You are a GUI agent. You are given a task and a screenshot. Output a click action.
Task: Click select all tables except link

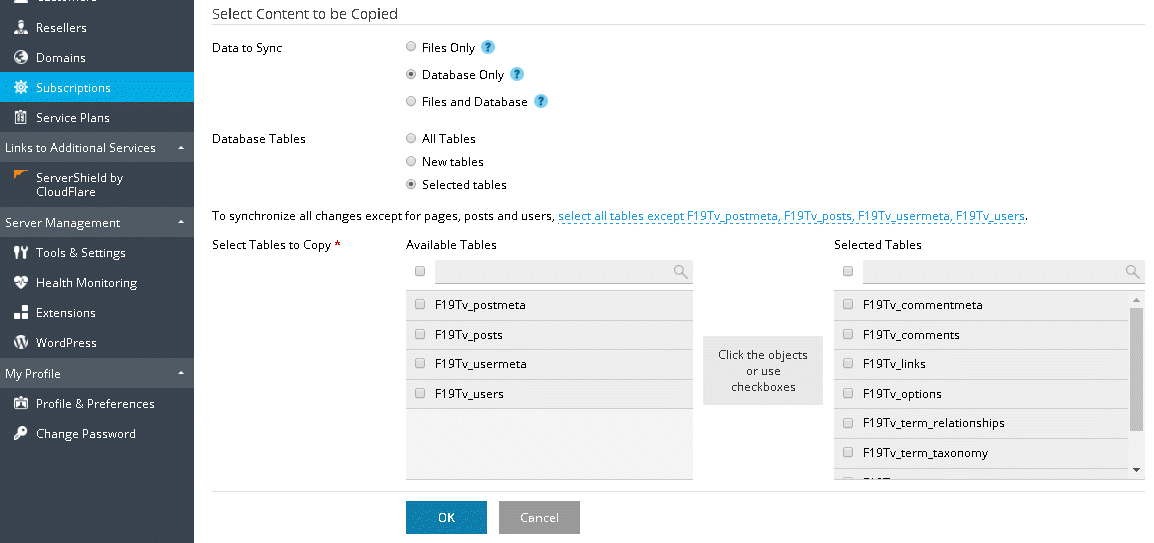[x=792, y=215]
